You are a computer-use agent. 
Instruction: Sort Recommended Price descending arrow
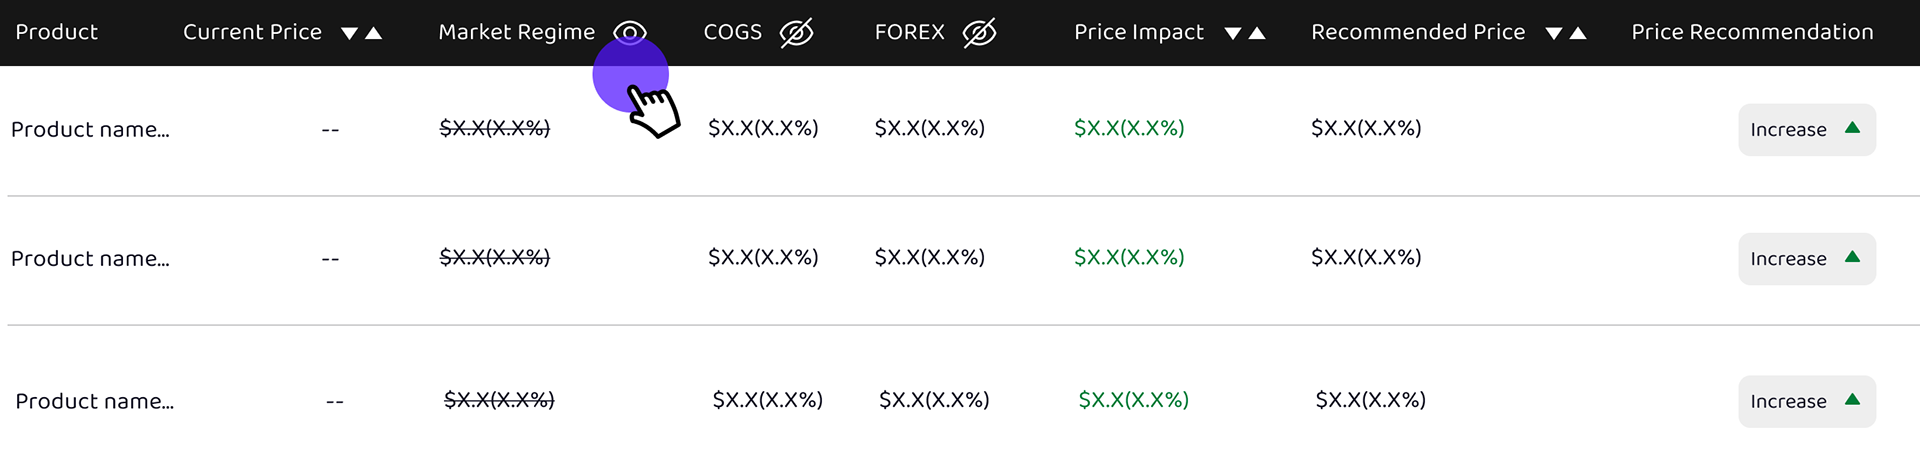[1554, 34]
